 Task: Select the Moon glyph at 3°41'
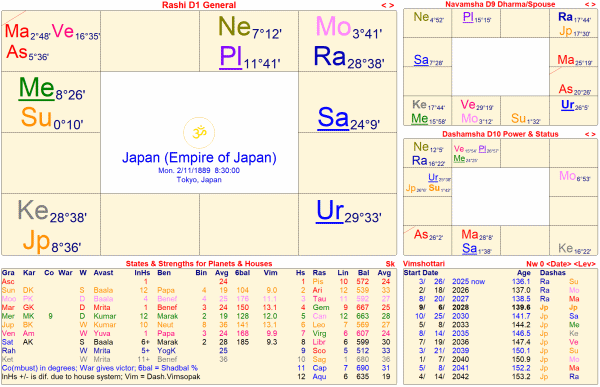coord(333,27)
